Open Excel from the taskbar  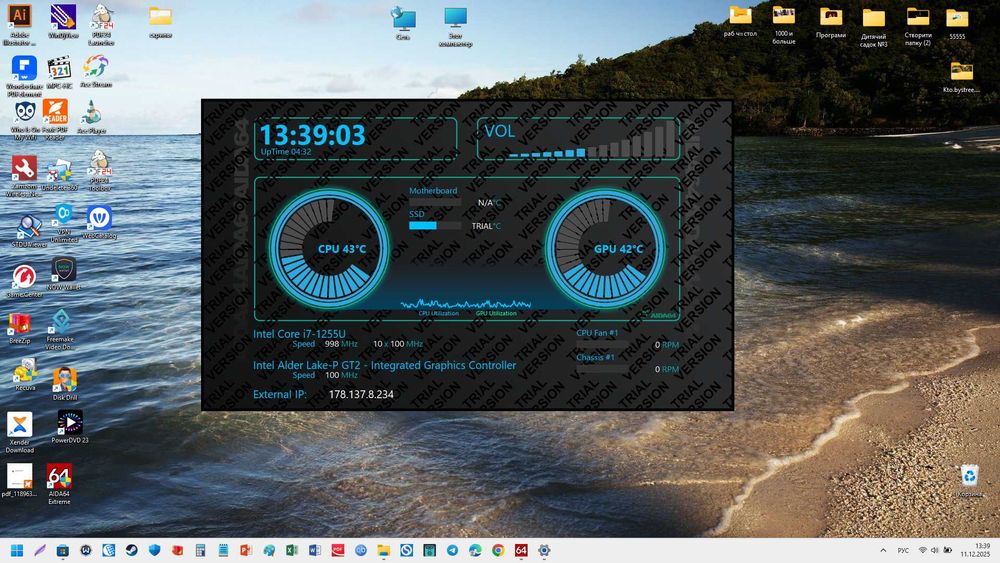click(x=292, y=550)
